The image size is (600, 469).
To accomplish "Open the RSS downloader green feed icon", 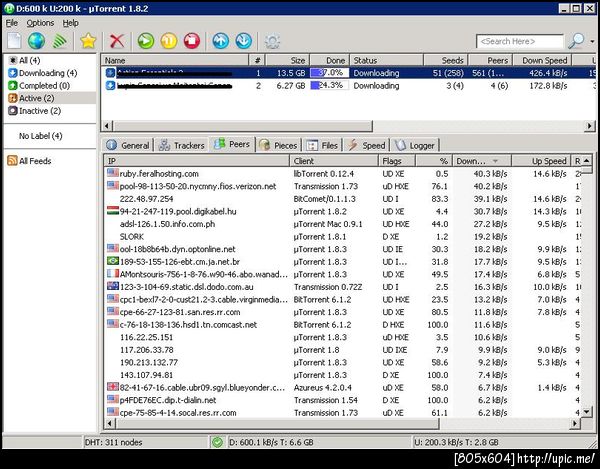I will [x=60, y=41].
